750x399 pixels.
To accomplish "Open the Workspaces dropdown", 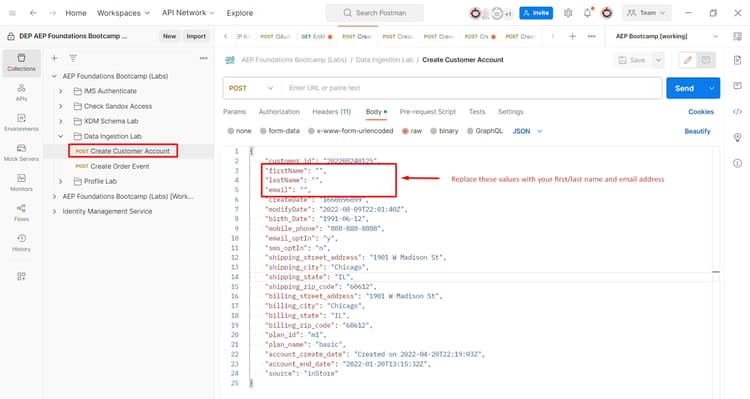I will (123, 13).
